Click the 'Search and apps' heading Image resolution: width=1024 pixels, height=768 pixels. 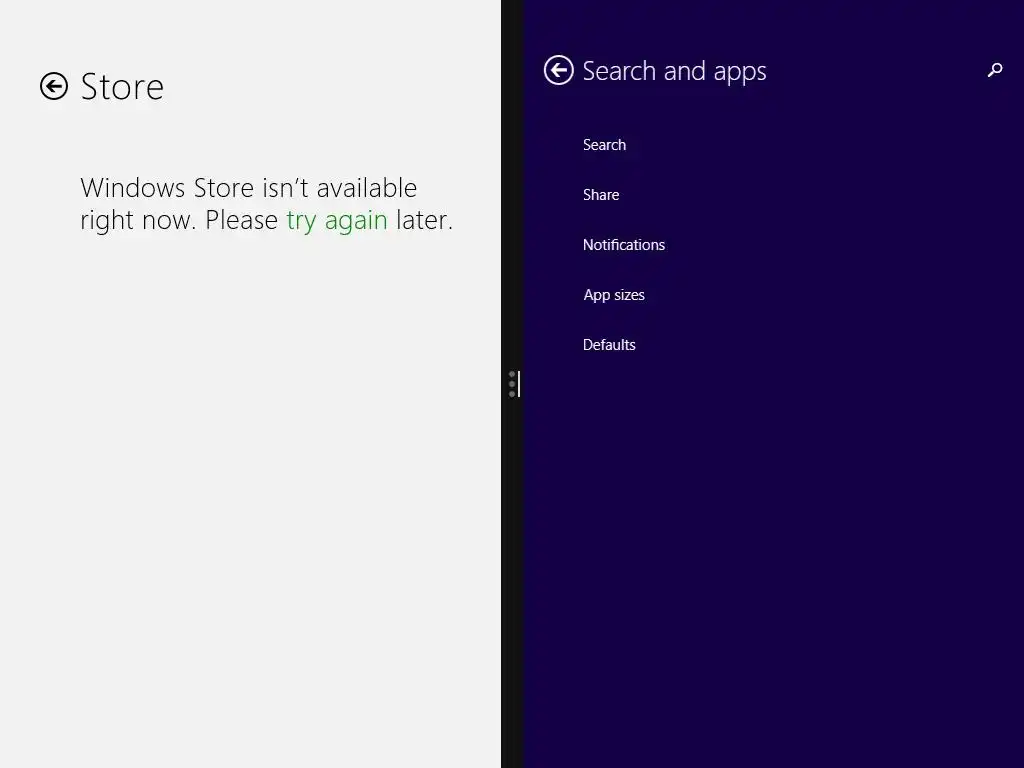[x=674, y=71]
